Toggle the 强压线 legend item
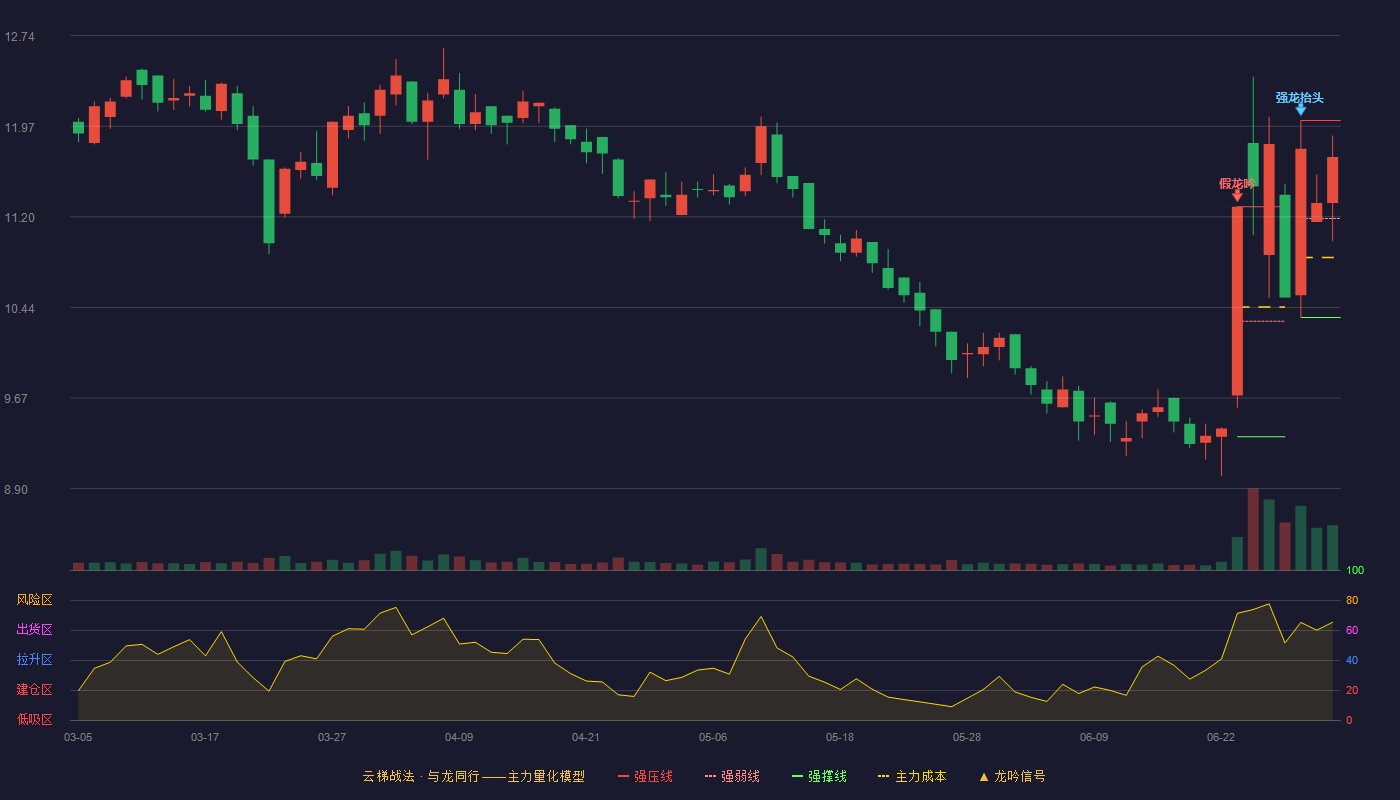Viewport: 1400px width, 800px height. point(645,776)
